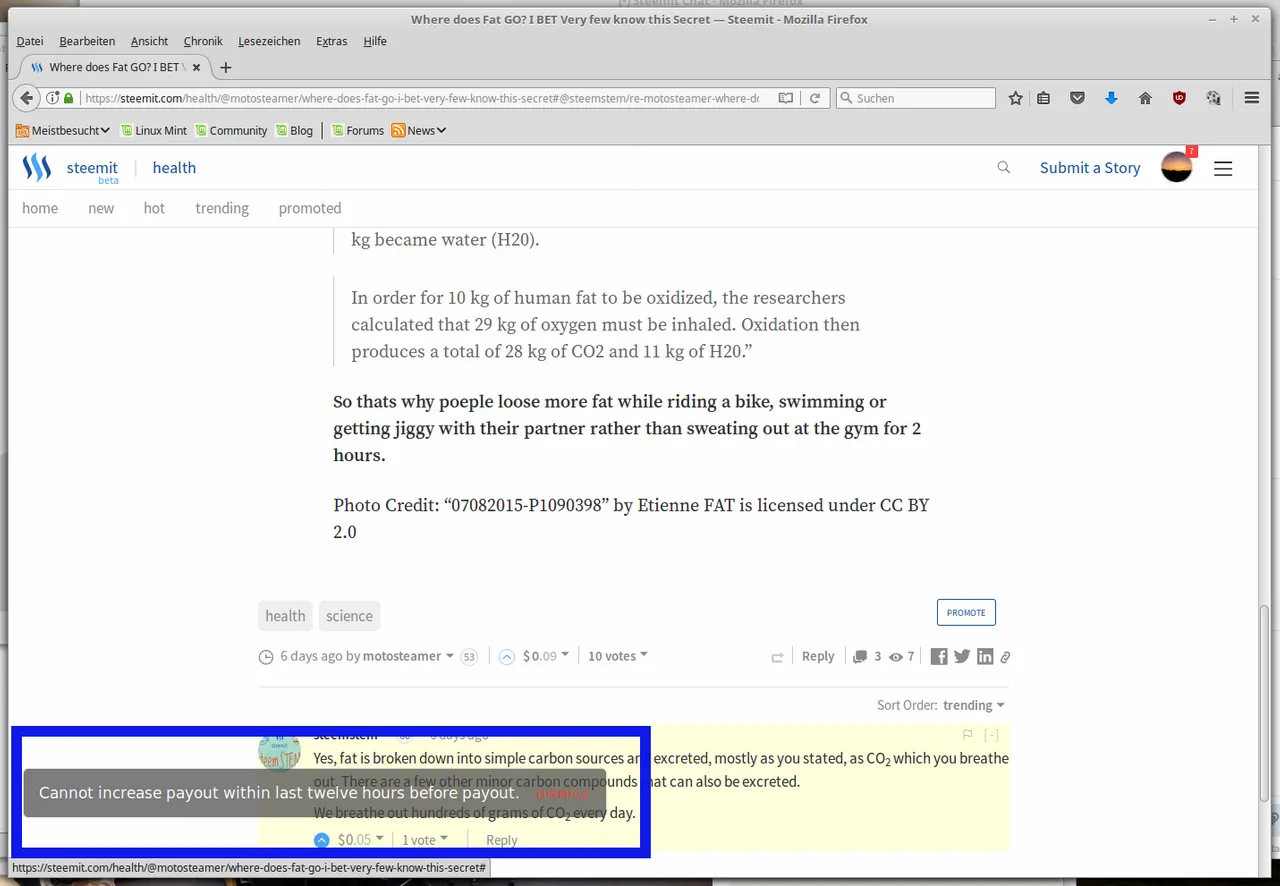Go to browser home page icon
1280x886 pixels.
[x=1146, y=98]
